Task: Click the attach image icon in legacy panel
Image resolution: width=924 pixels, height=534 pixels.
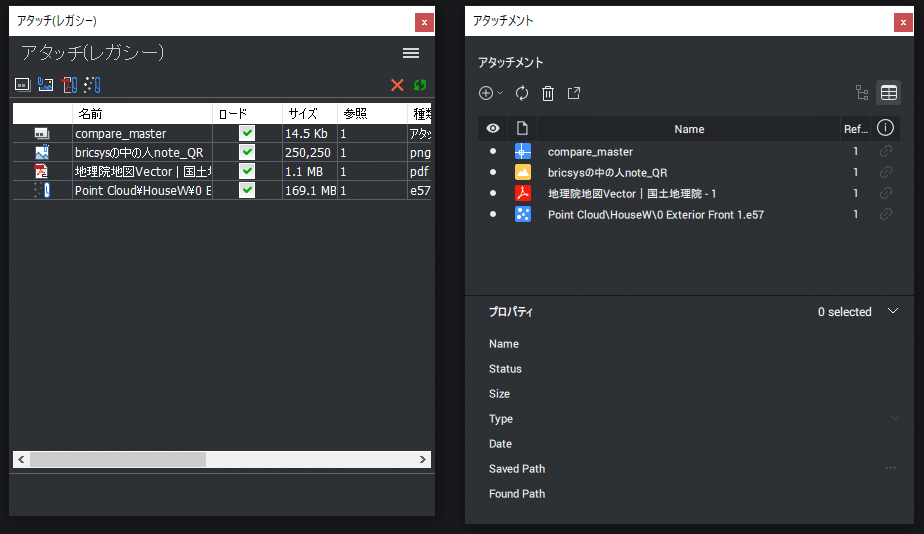Action: [45, 85]
